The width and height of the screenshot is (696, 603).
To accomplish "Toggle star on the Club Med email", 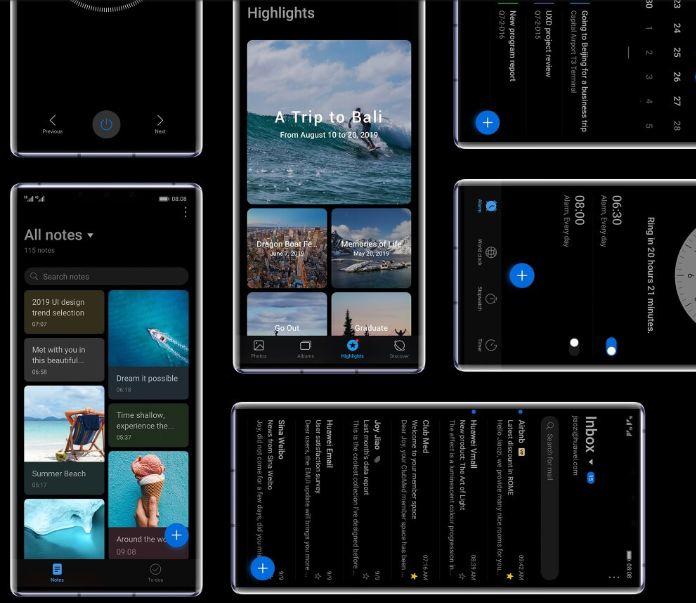I will 414,576.
